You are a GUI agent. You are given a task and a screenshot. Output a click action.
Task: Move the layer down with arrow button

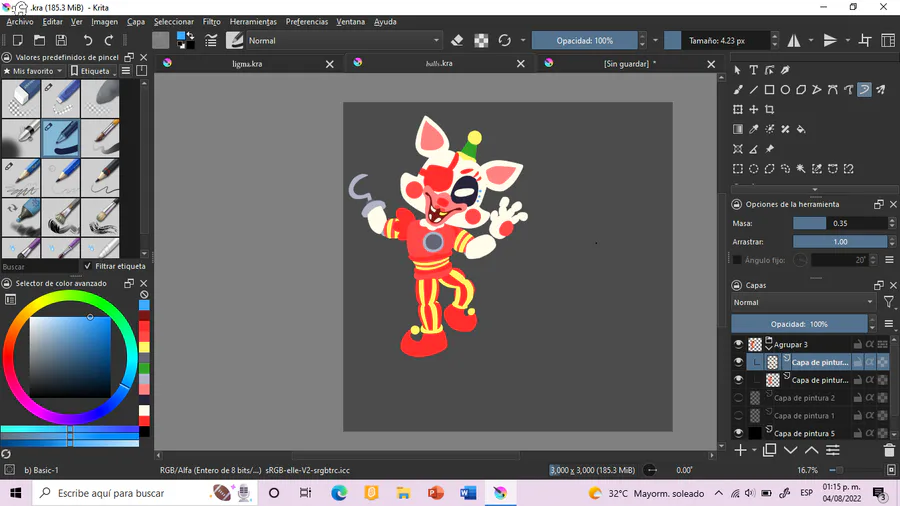pos(790,450)
